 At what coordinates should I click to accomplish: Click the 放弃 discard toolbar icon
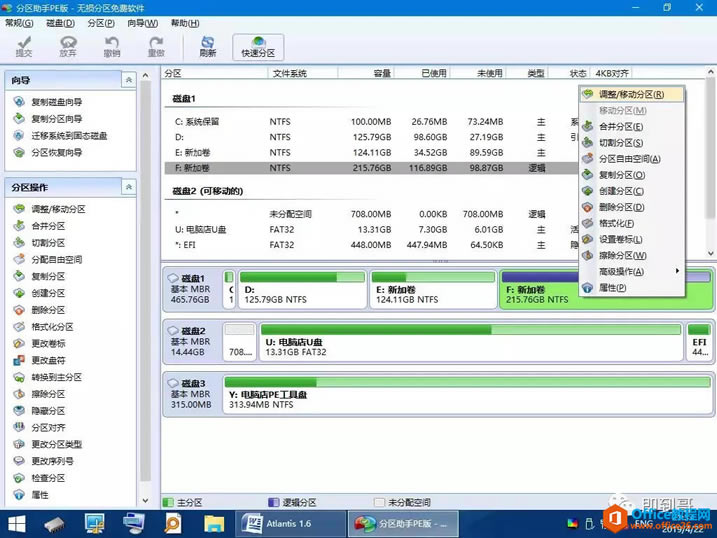click(68, 47)
